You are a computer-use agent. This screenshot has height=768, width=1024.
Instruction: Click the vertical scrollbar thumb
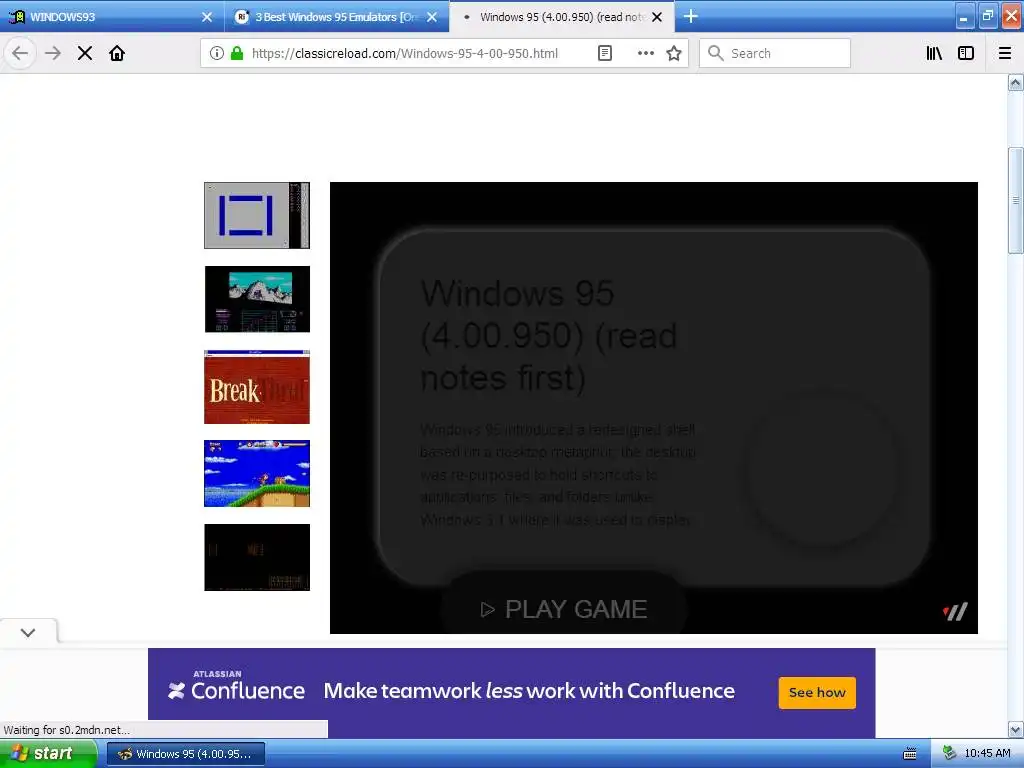click(x=1016, y=200)
